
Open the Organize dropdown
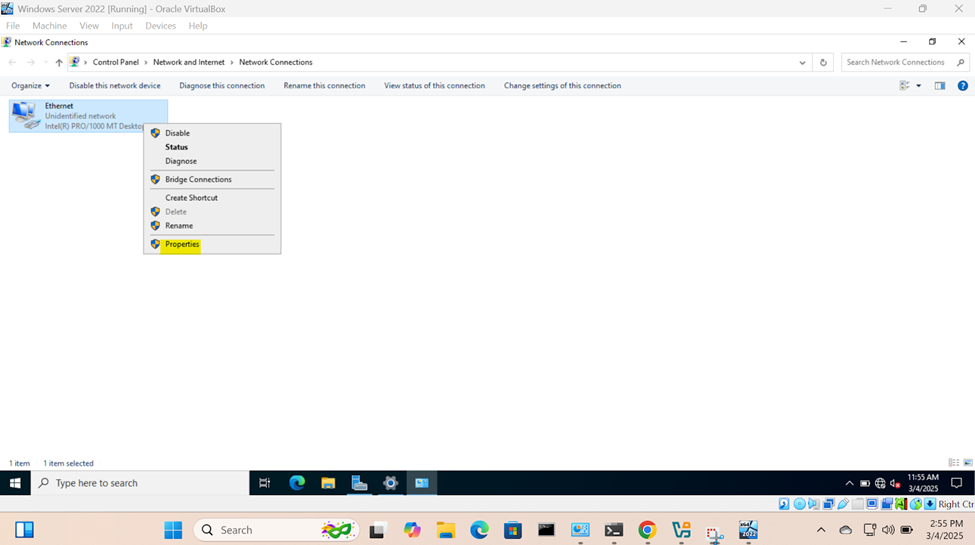(x=30, y=86)
